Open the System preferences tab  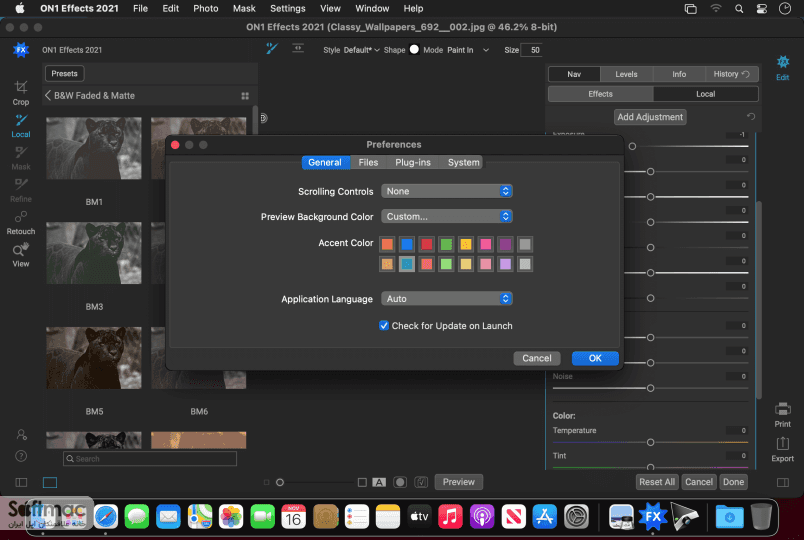464,163
